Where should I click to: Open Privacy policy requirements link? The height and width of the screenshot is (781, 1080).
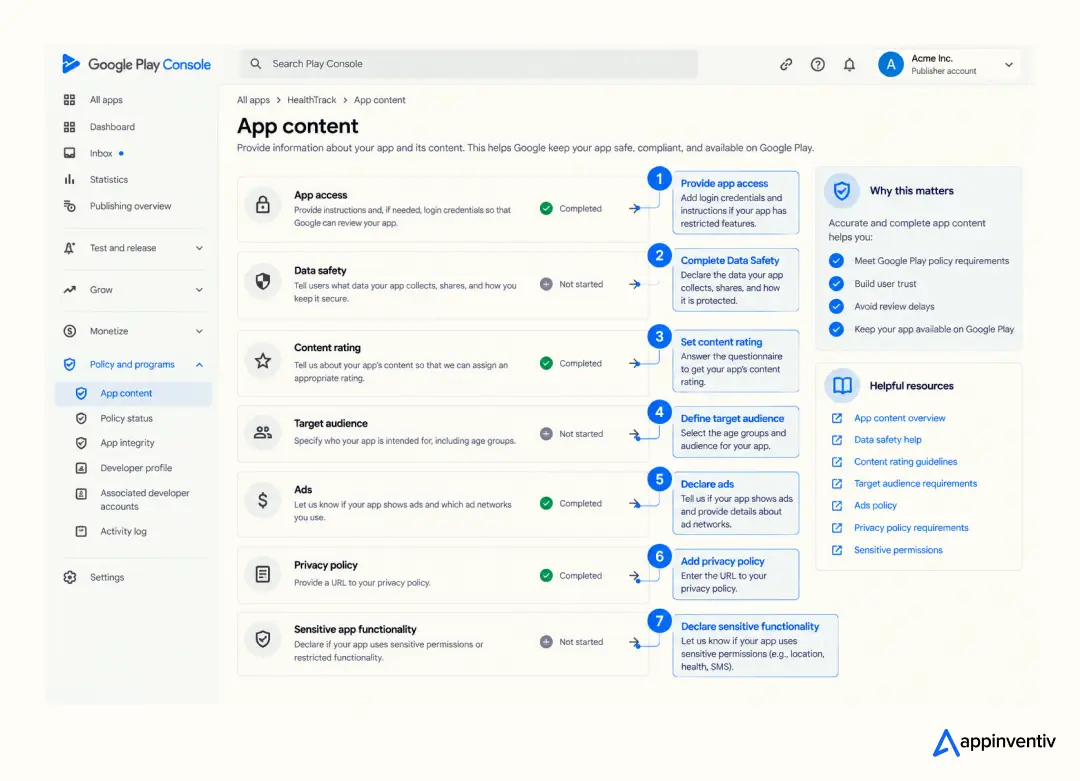click(x=911, y=528)
